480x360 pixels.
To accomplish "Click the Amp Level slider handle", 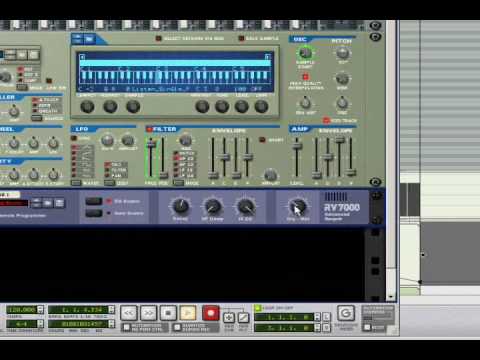I will pos(297,146).
